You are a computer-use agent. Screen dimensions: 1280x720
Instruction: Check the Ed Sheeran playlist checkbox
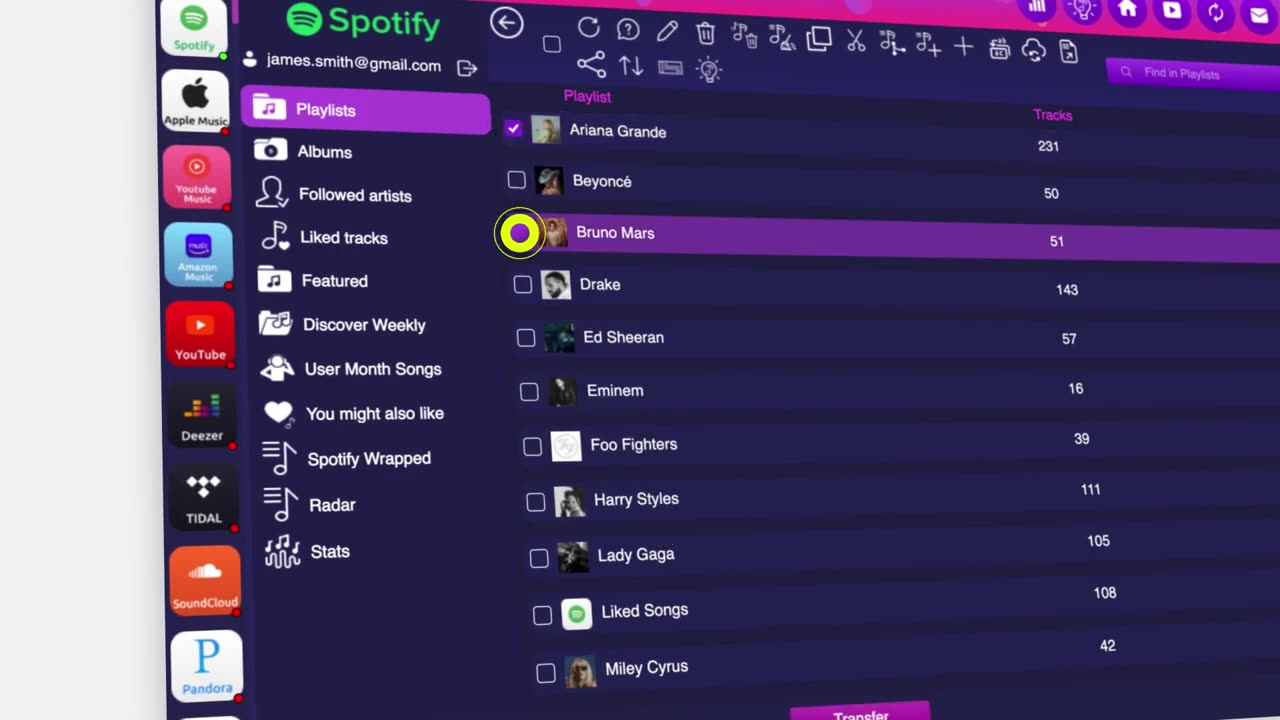pyautogui.click(x=526, y=338)
